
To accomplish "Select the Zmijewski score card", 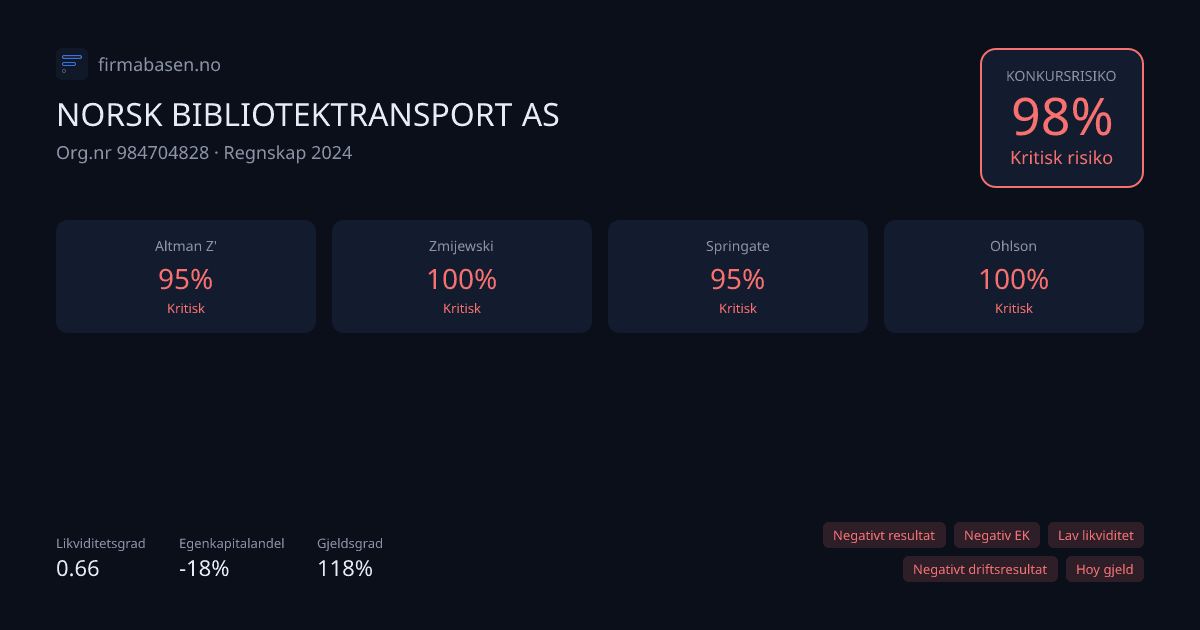I will [x=461, y=276].
